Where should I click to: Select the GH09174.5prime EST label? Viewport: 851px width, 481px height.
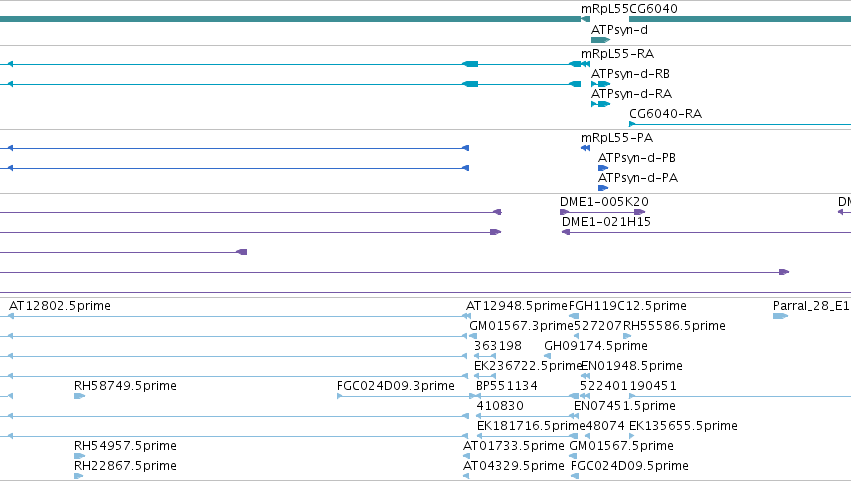(x=596, y=346)
